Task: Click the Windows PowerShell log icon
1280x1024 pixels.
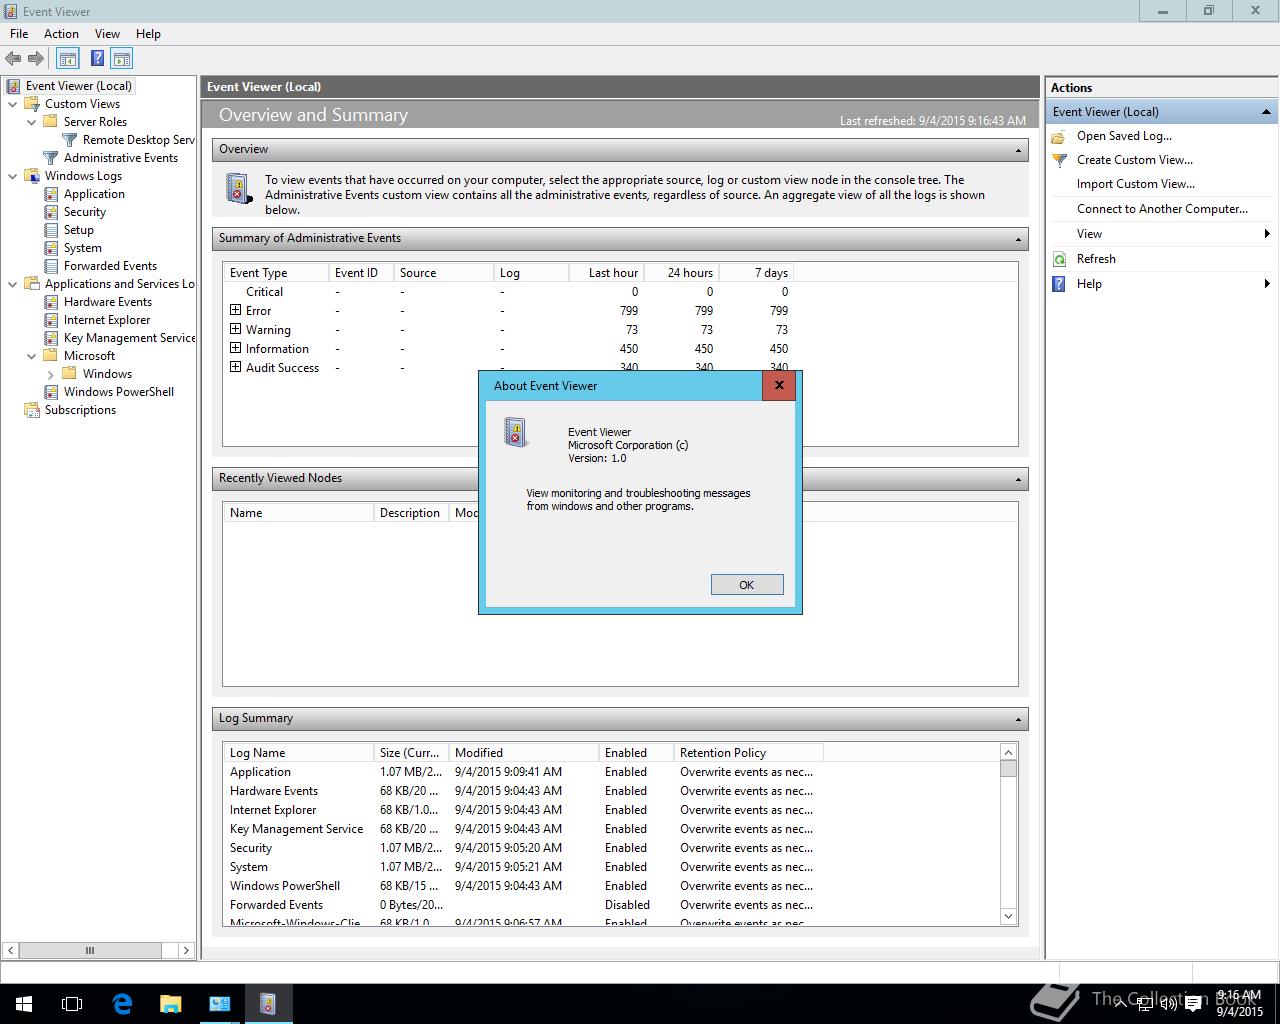Action: (x=51, y=392)
